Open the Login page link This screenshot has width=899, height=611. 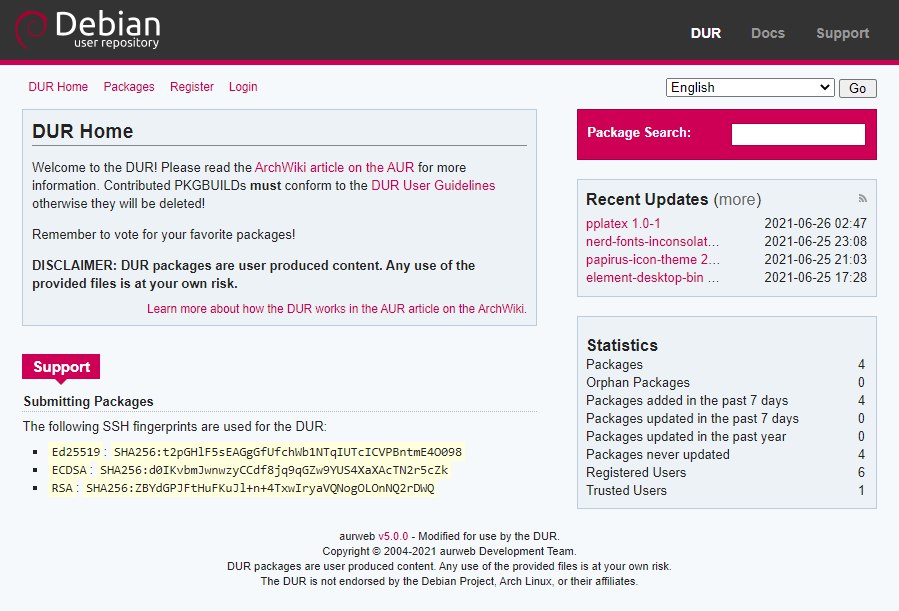[x=243, y=87]
